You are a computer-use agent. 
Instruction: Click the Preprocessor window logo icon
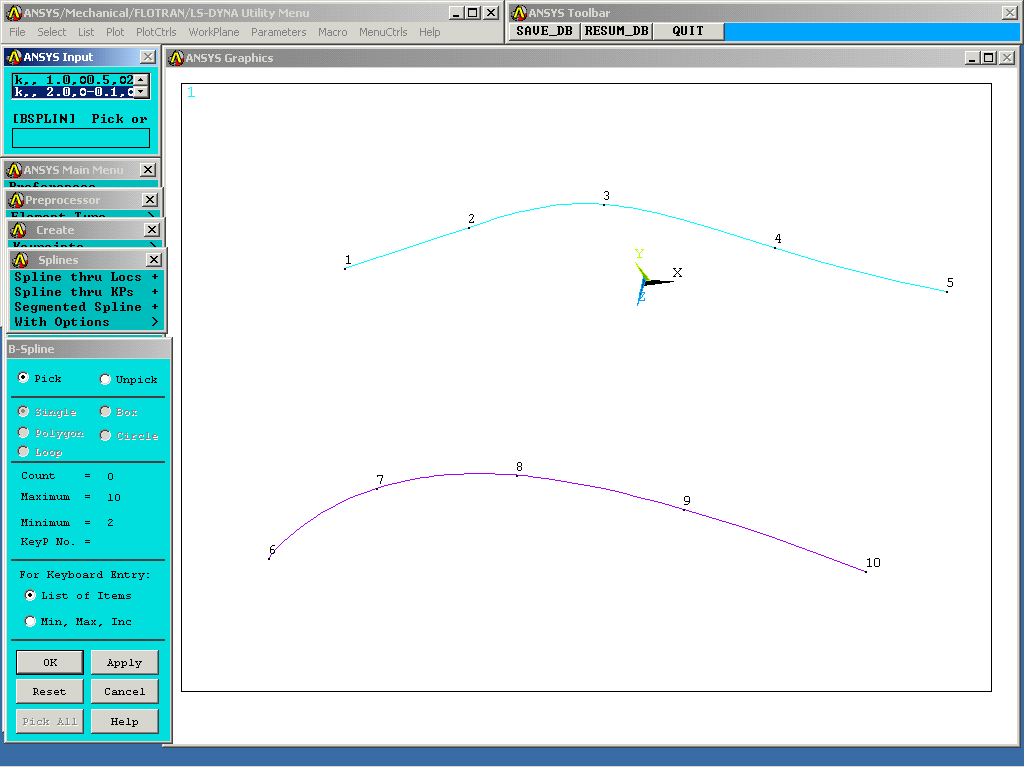(16, 200)
